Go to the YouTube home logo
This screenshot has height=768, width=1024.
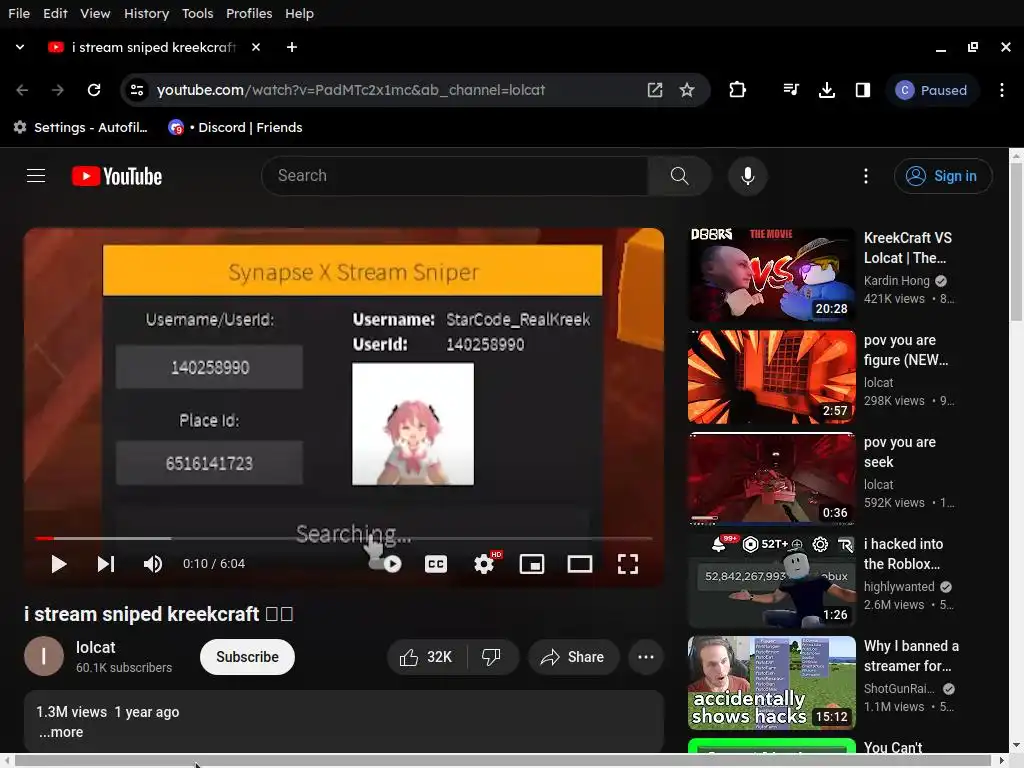point(117,176)
